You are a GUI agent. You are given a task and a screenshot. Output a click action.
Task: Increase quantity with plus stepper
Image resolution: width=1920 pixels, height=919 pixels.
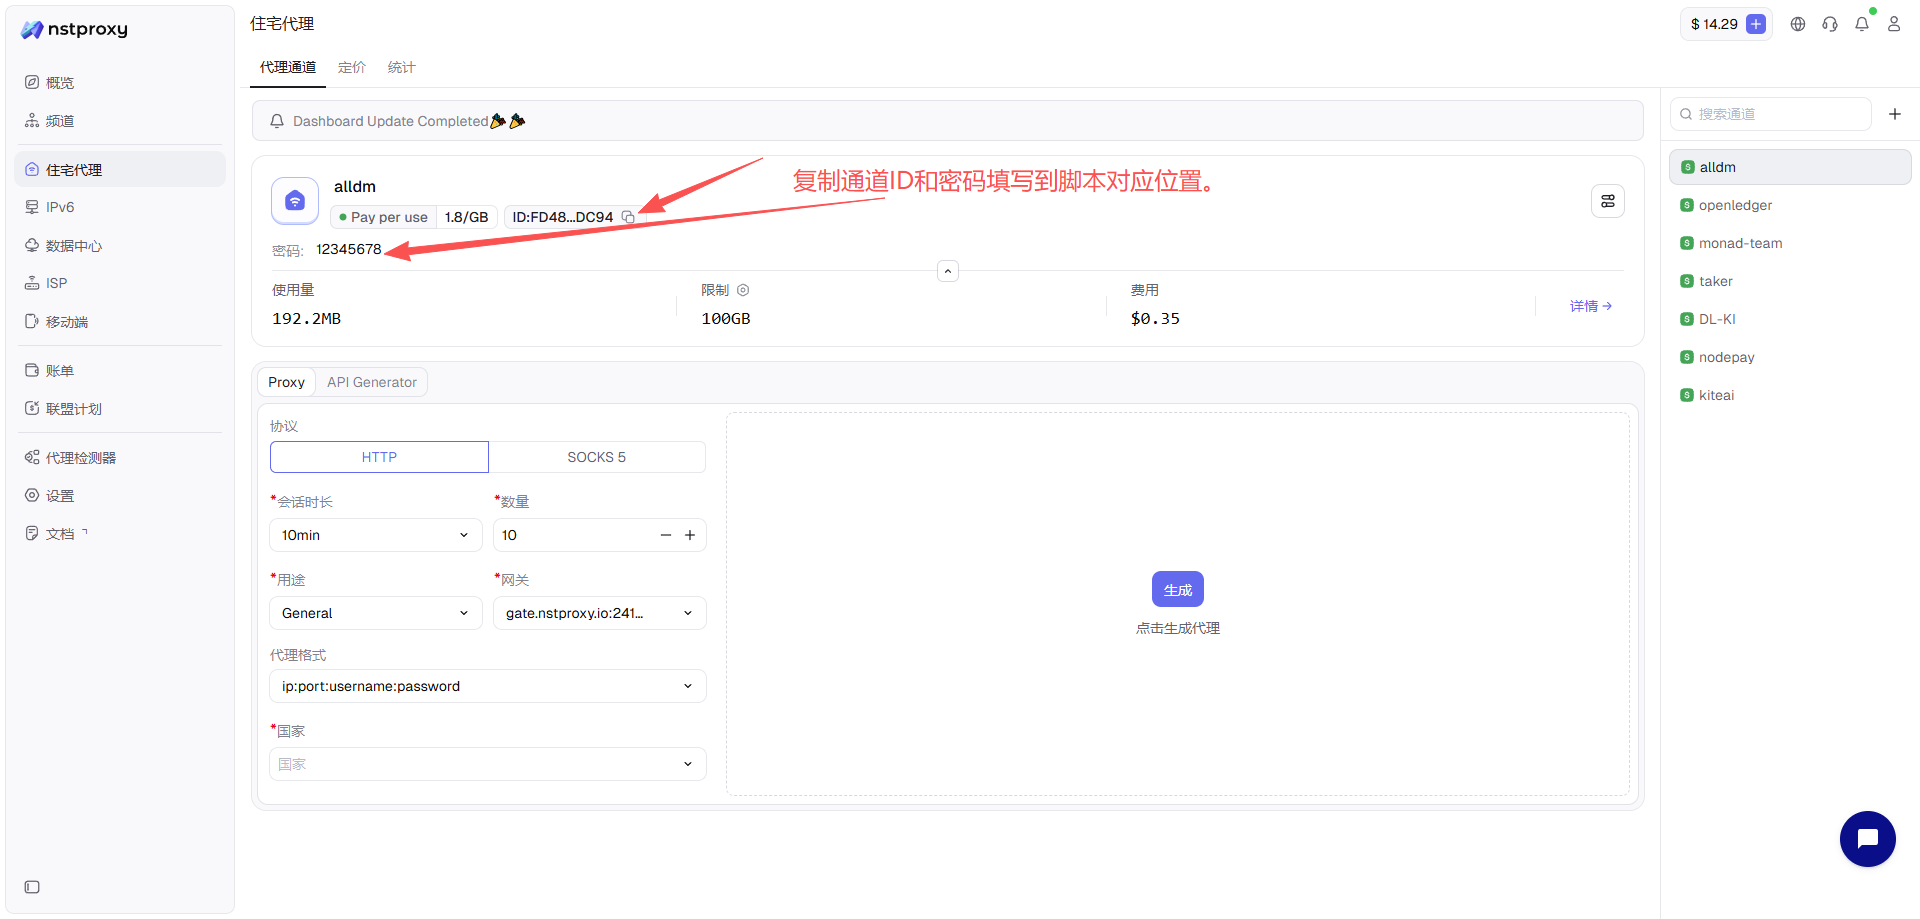point(690,535)
